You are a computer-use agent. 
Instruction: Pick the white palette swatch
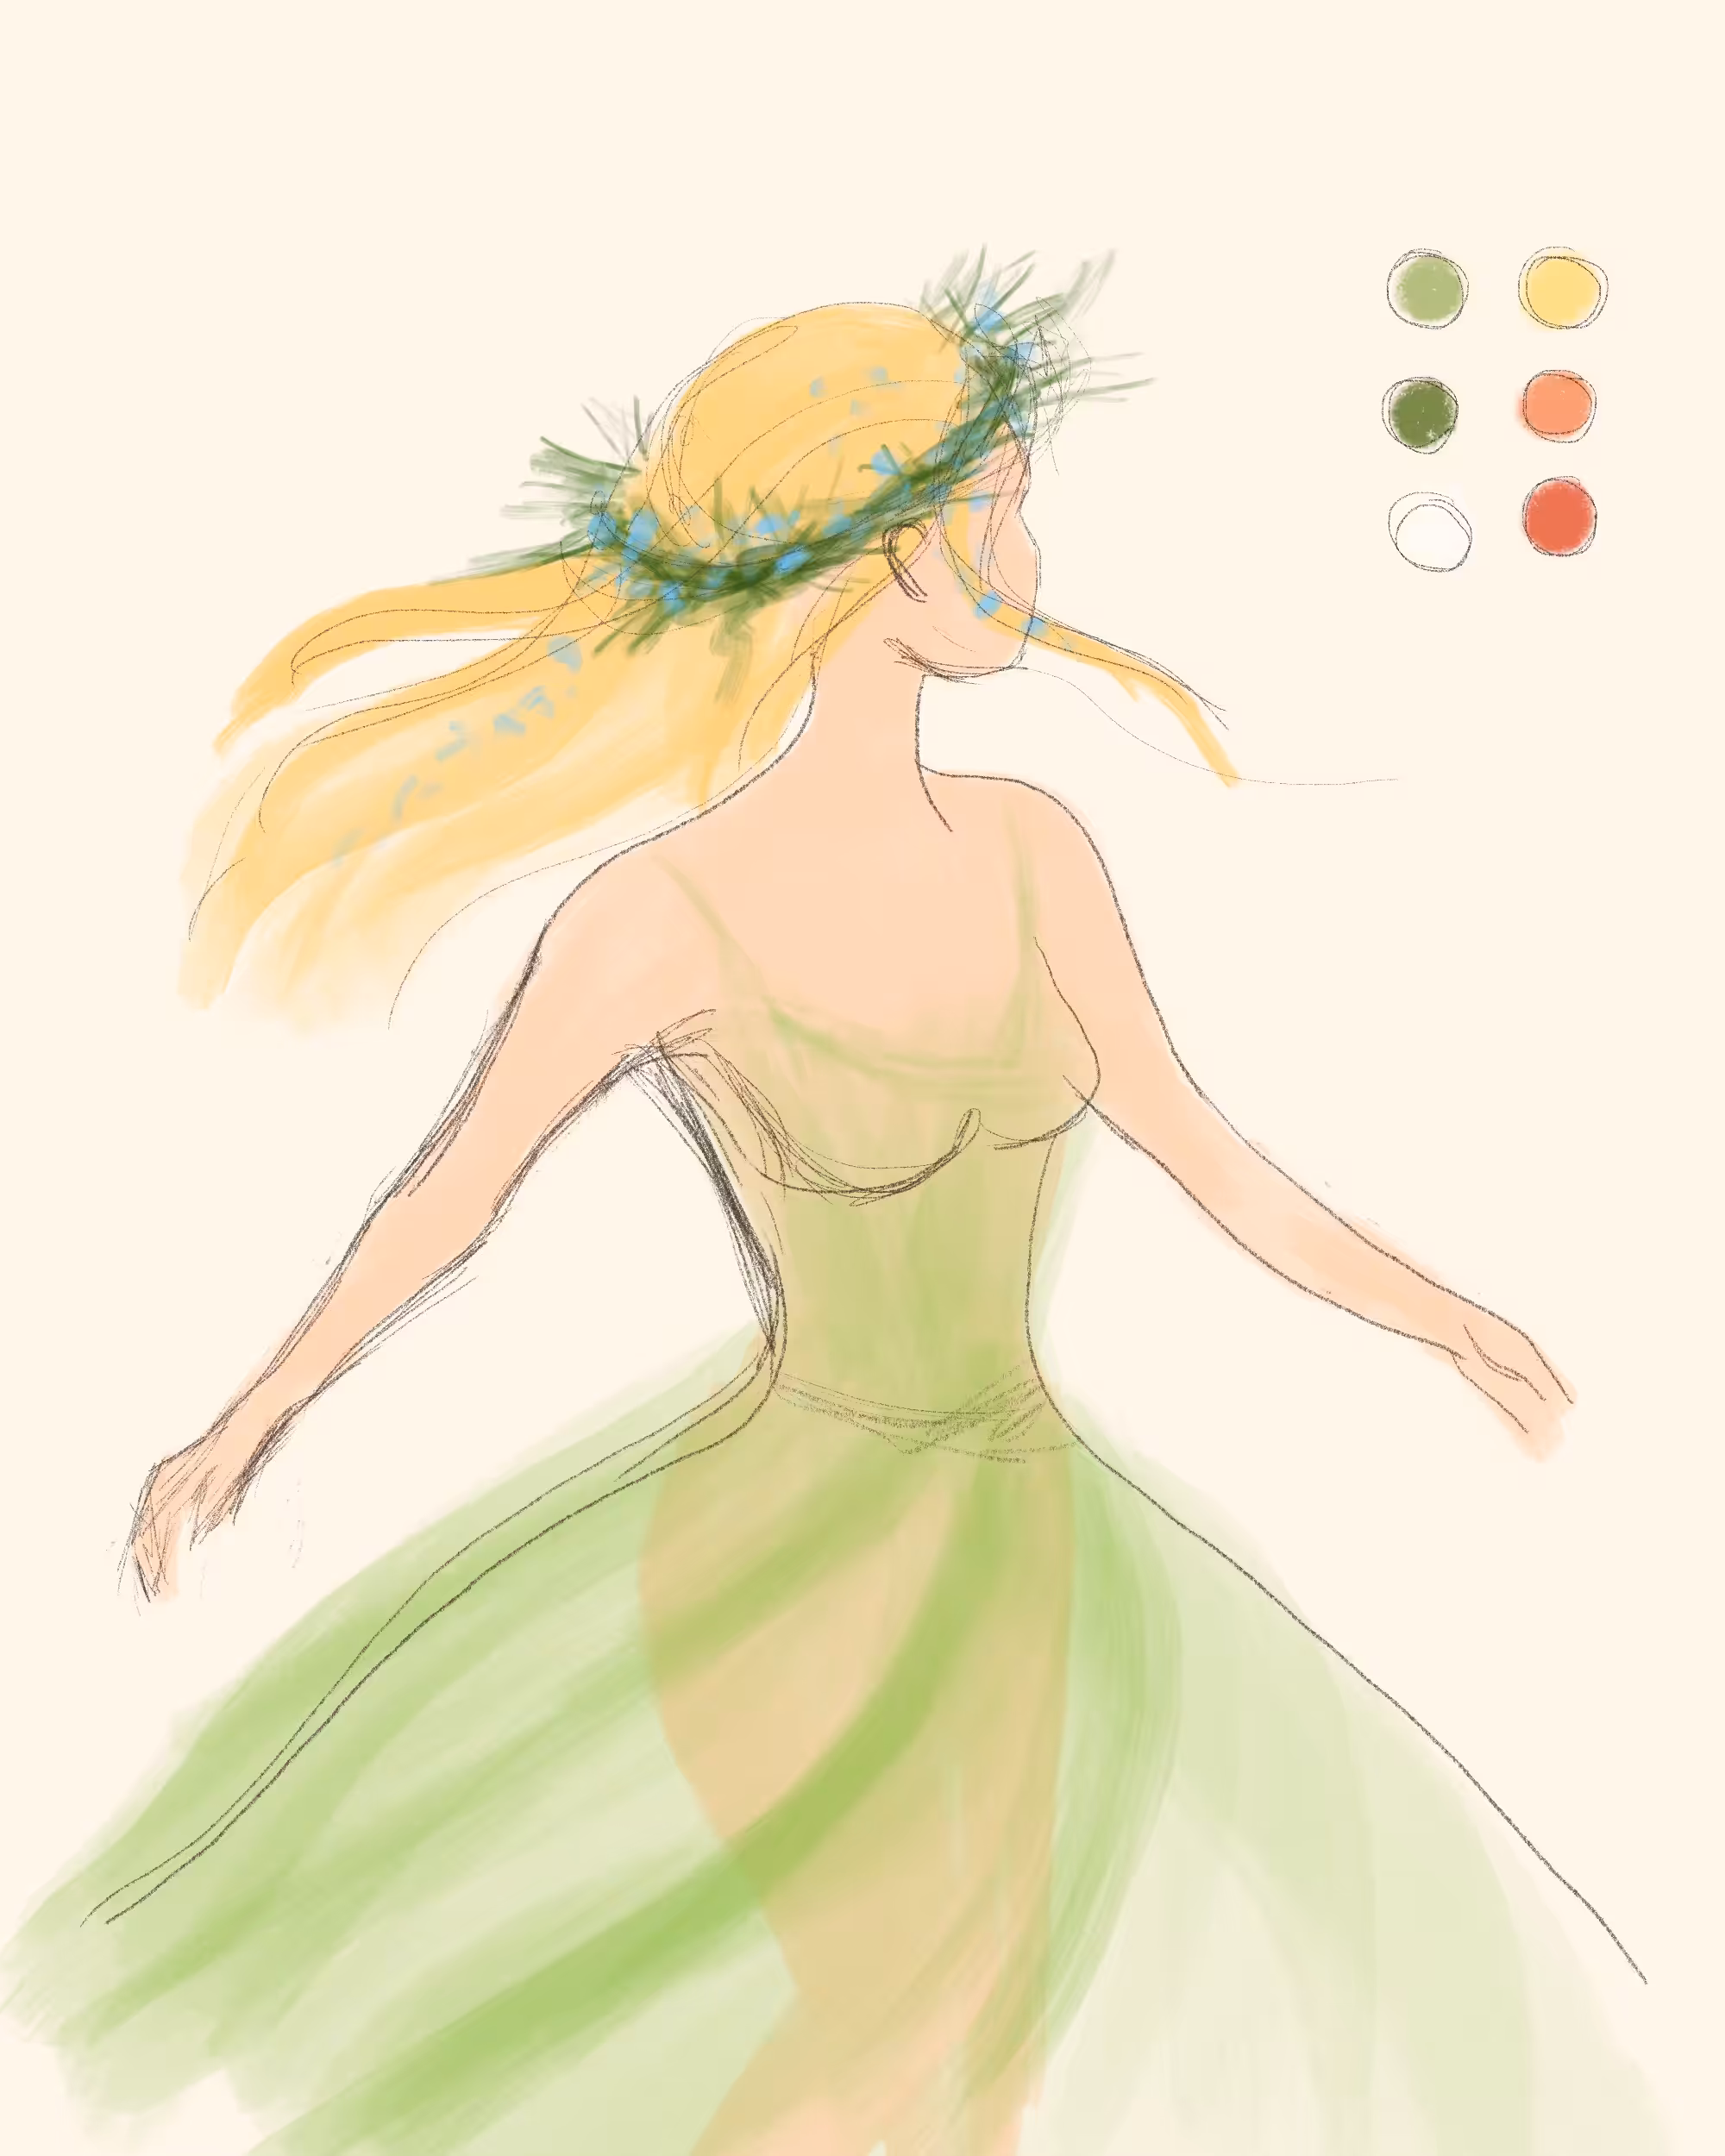pyautogui.click(x=1430, y=531)
